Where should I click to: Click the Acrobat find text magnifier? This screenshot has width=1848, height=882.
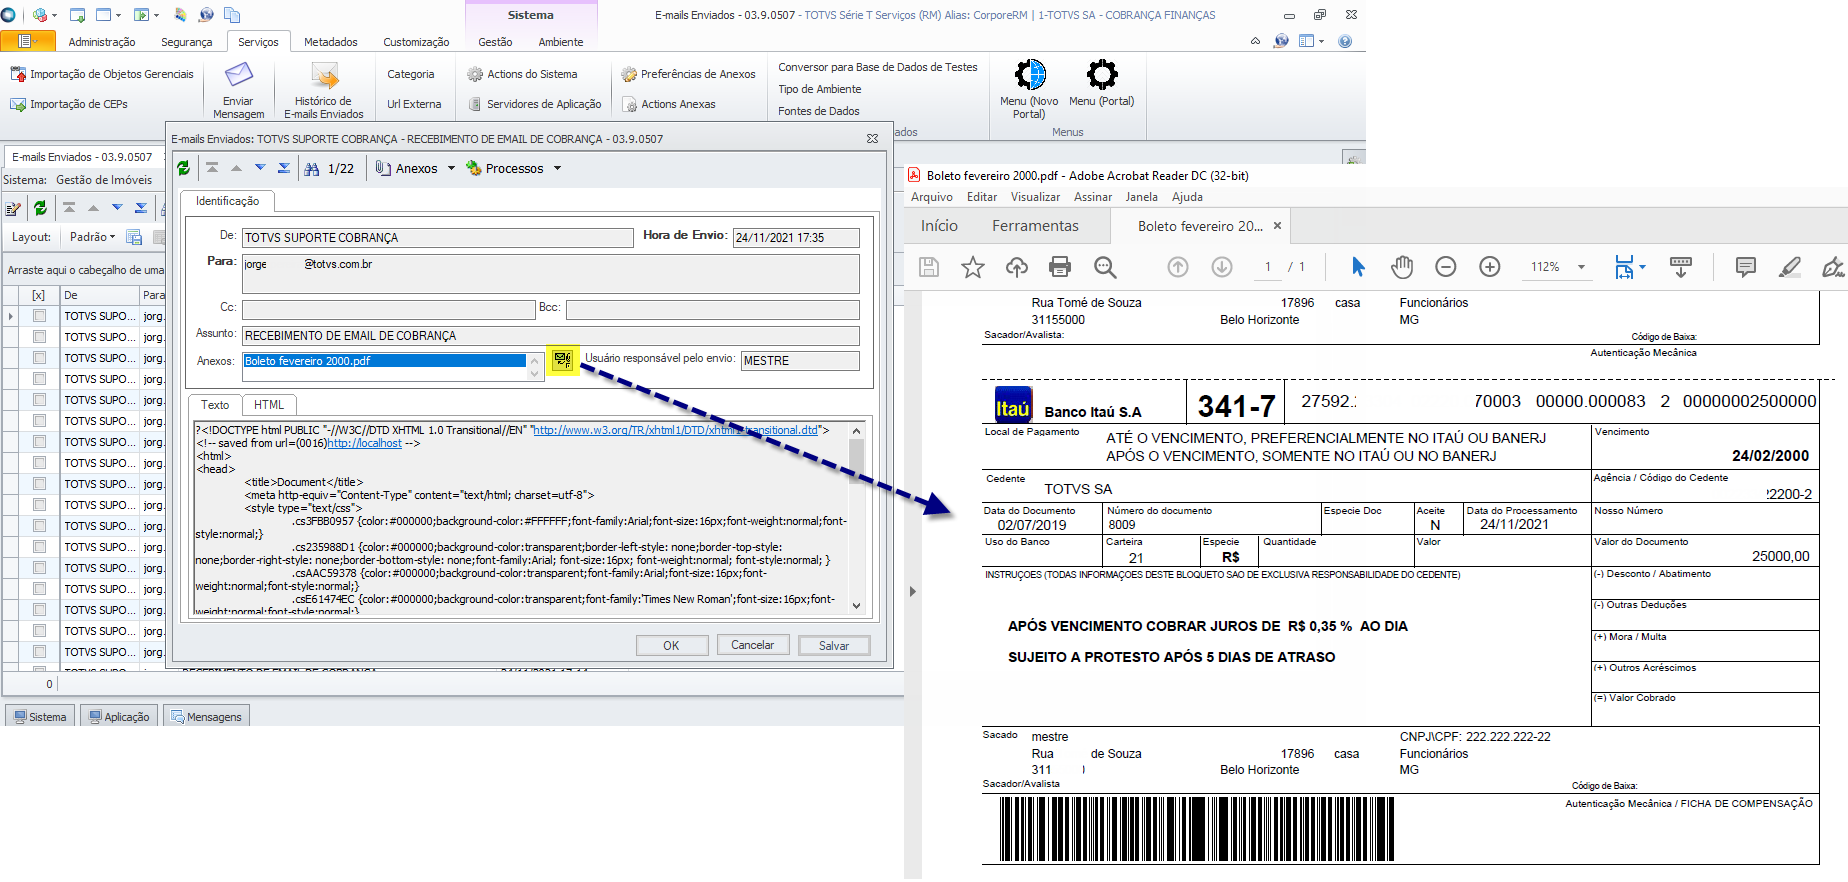(1105, 267)
